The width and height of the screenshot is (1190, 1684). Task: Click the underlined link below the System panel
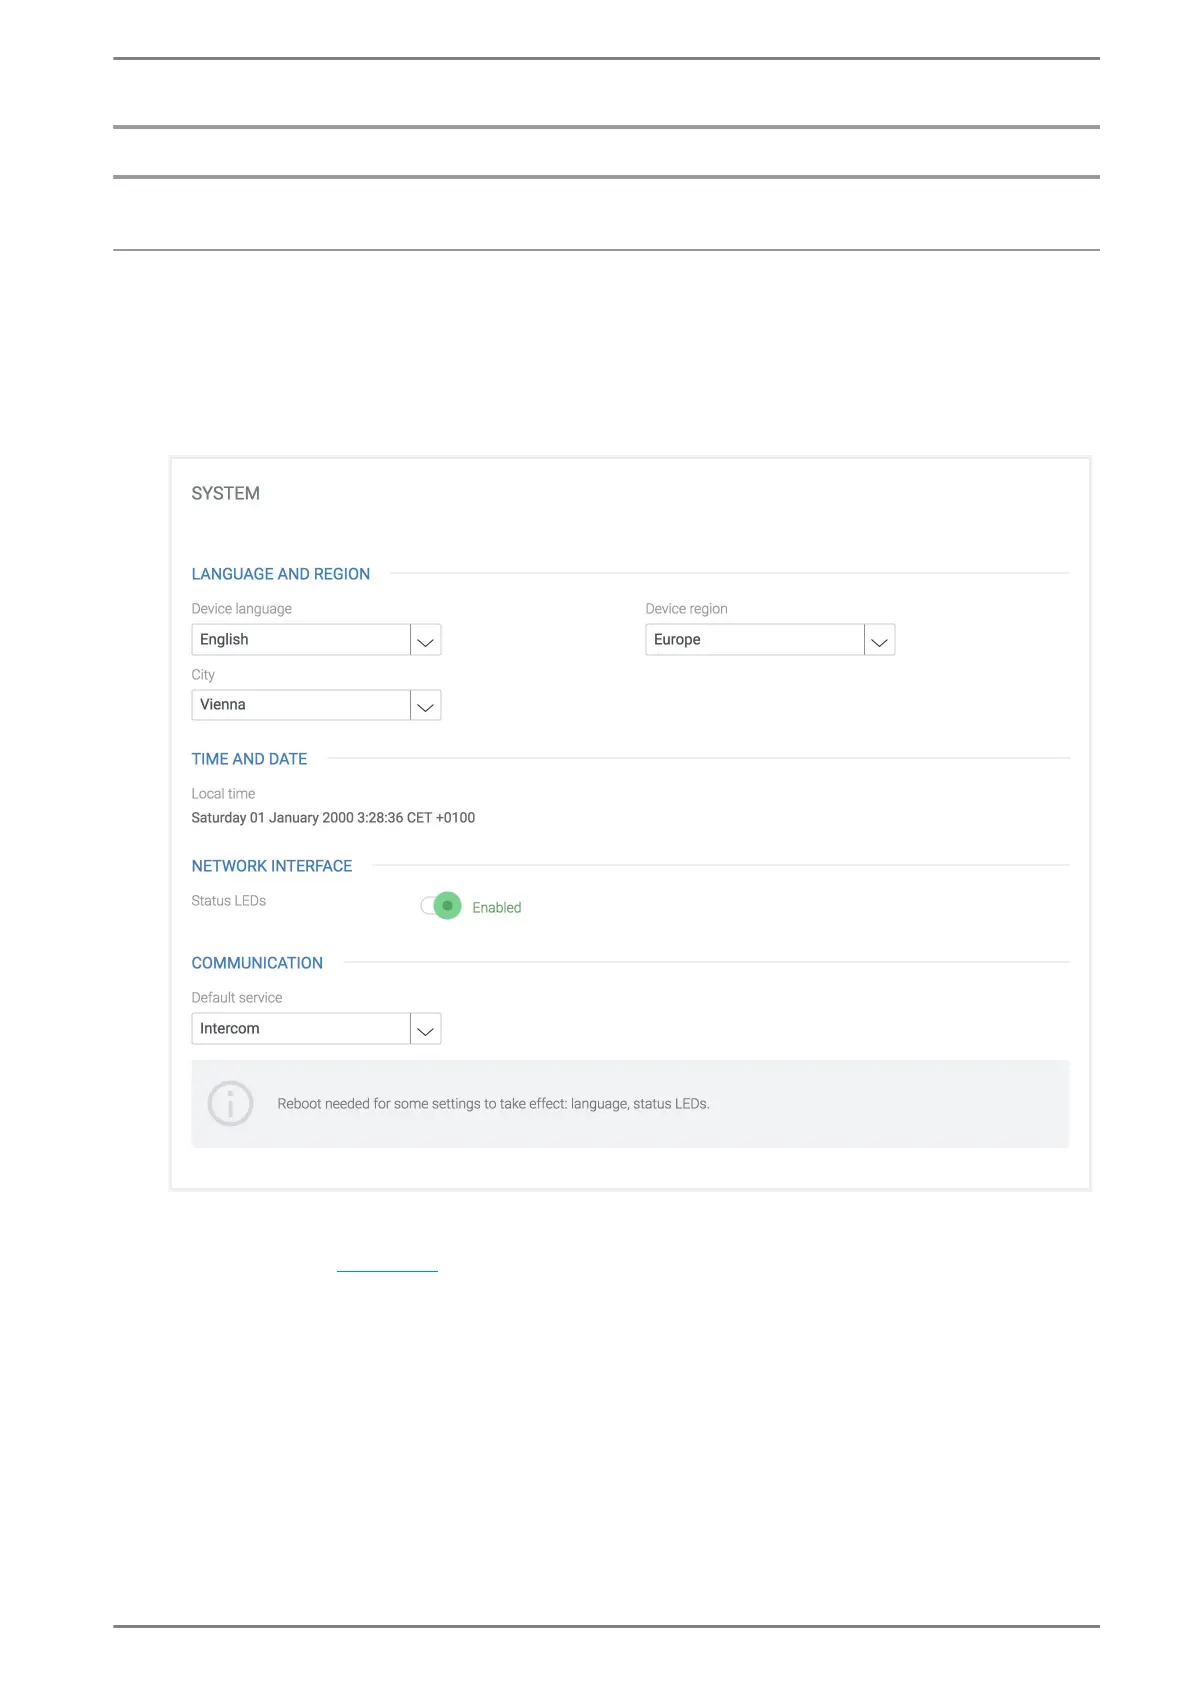[x=387, y=1266]
